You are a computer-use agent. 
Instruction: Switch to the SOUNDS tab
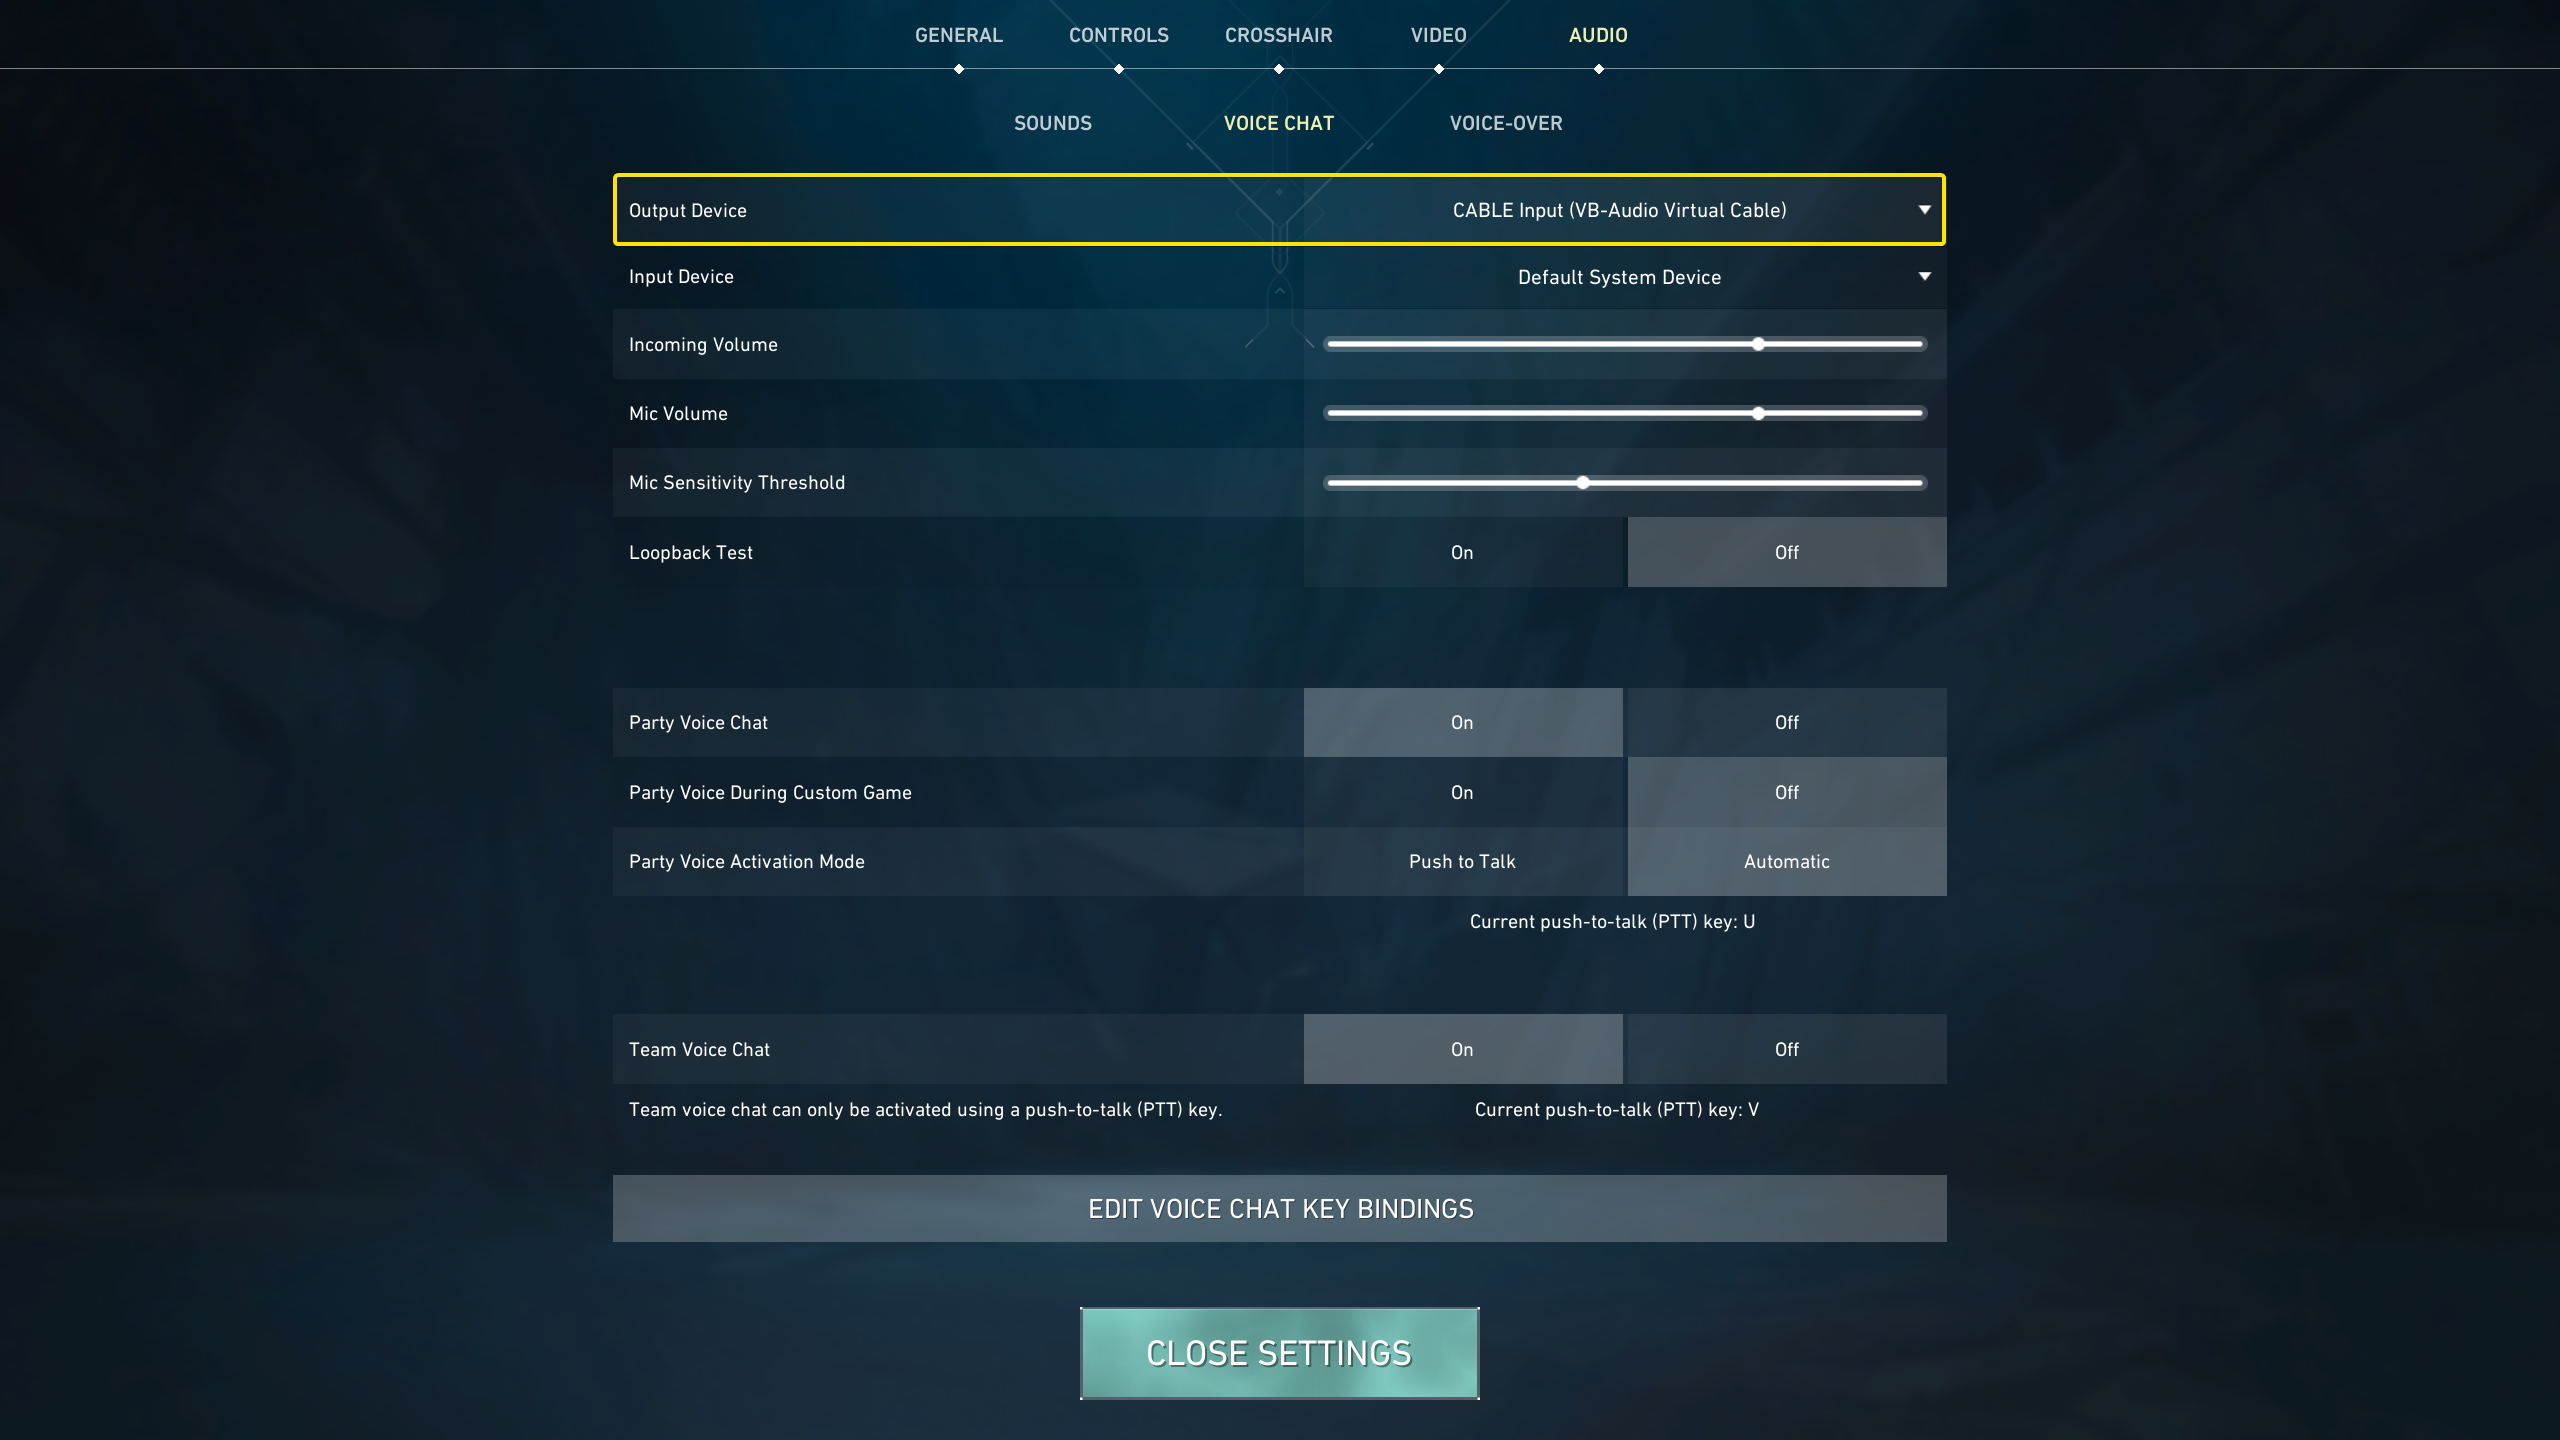click(1051, 121)
